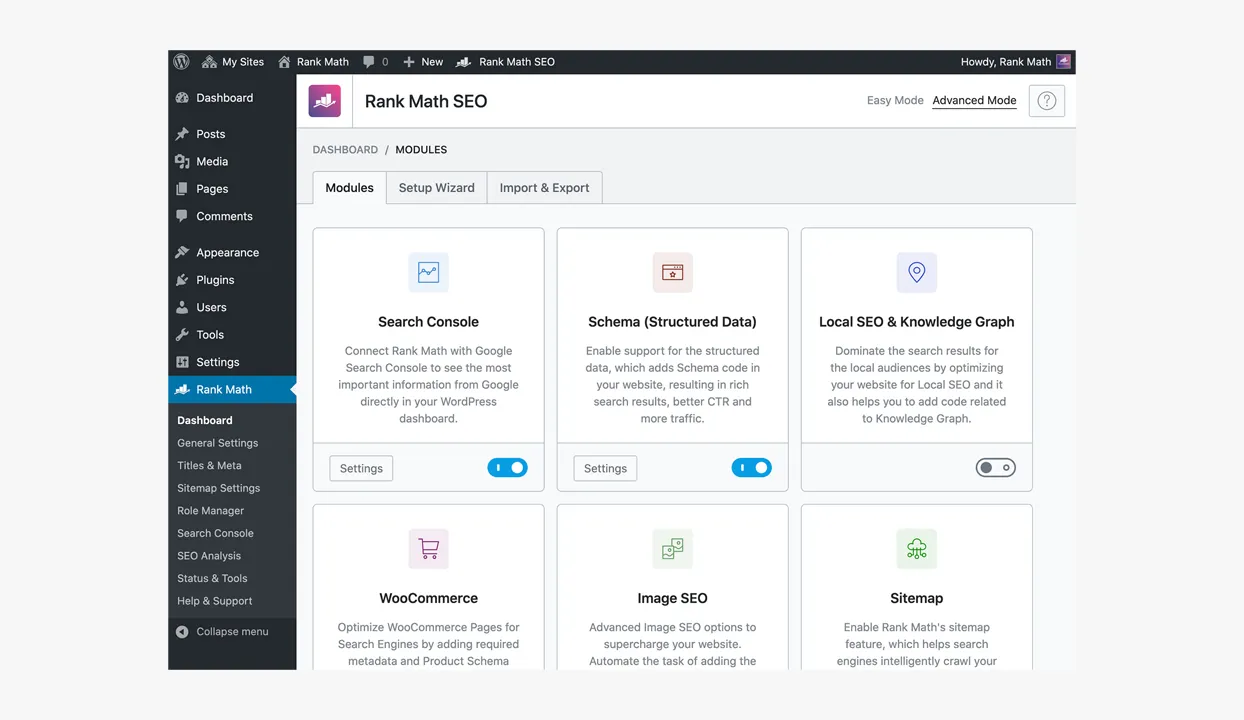Select Rank Math in the sidebar

point(232,390)
